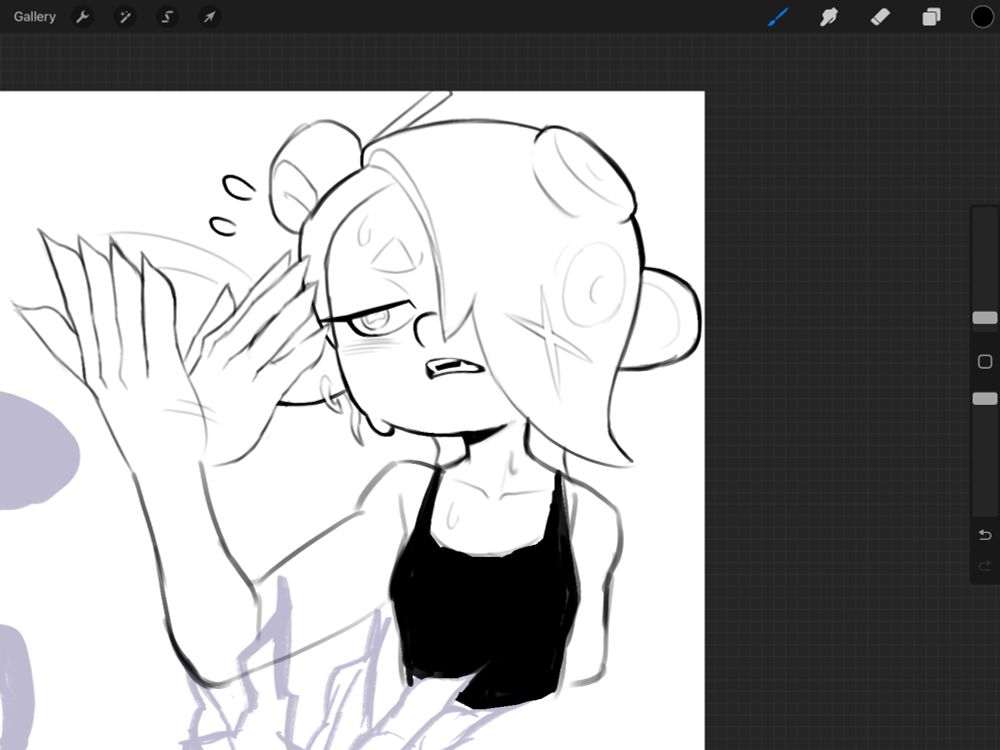This screenshot has height=750, width=1000.
Task: Select the Eraser tool
Action: coord(880,17)
